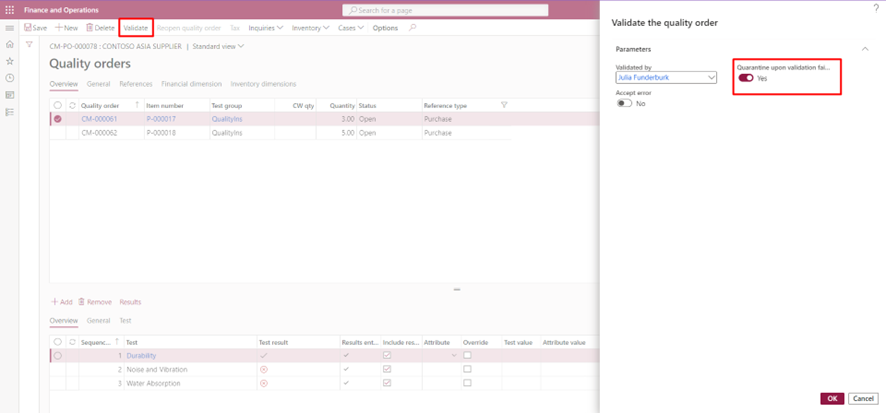886x413 pixels.
Task: Click failed result icon for Water Absorption
Action: (x=263, y=383)
